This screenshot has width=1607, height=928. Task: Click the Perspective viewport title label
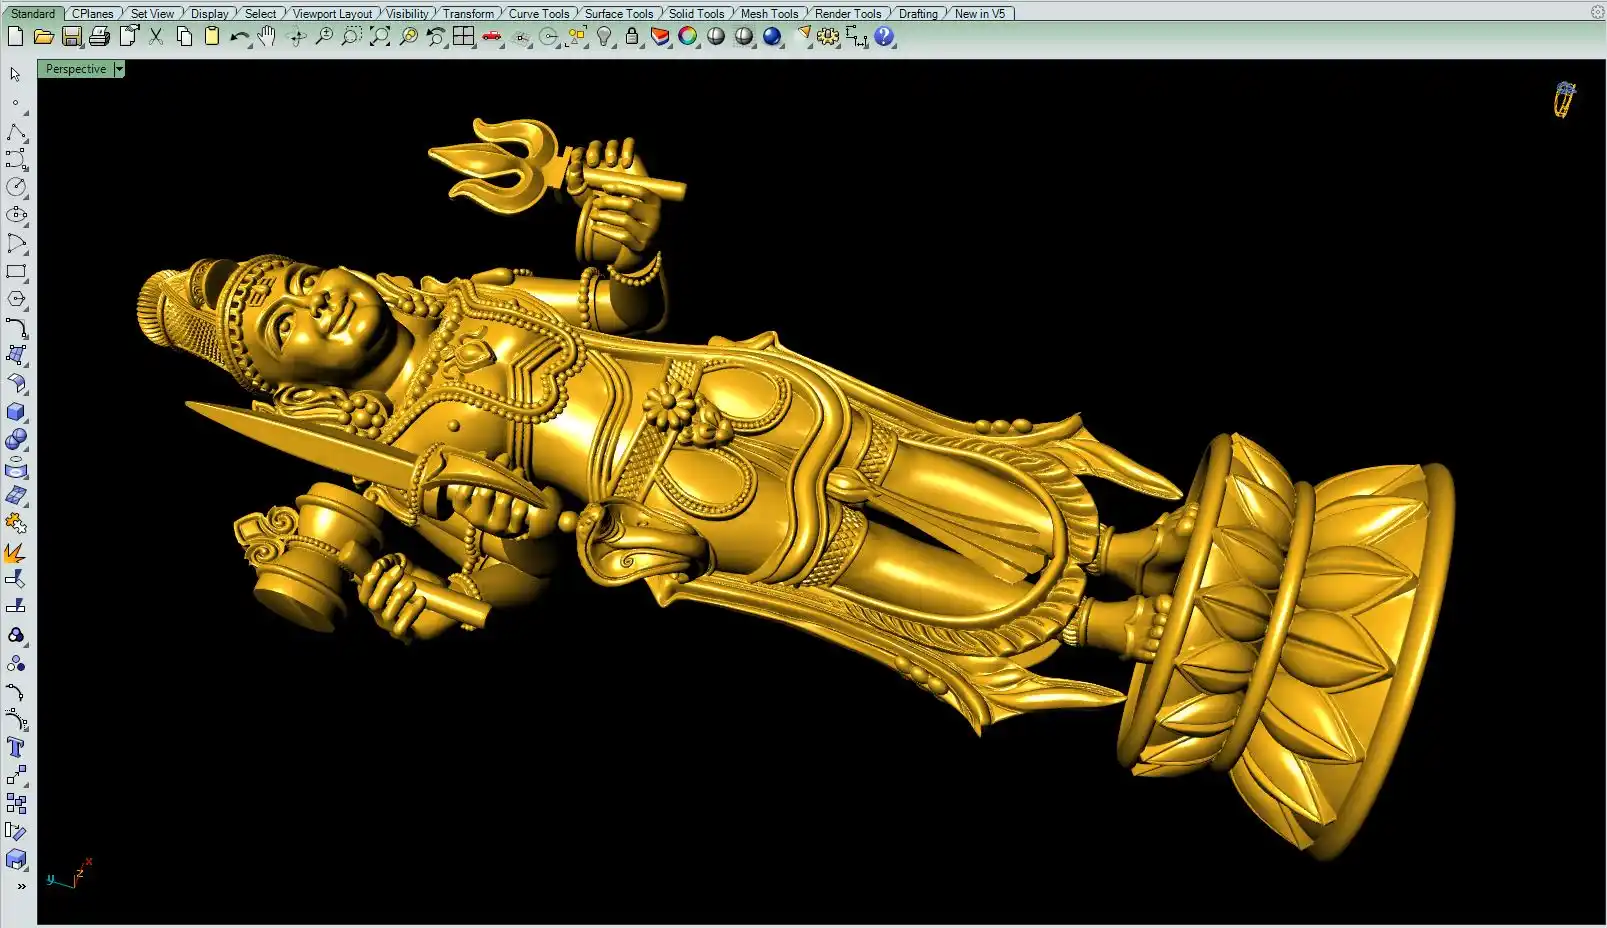pos(76,69)
